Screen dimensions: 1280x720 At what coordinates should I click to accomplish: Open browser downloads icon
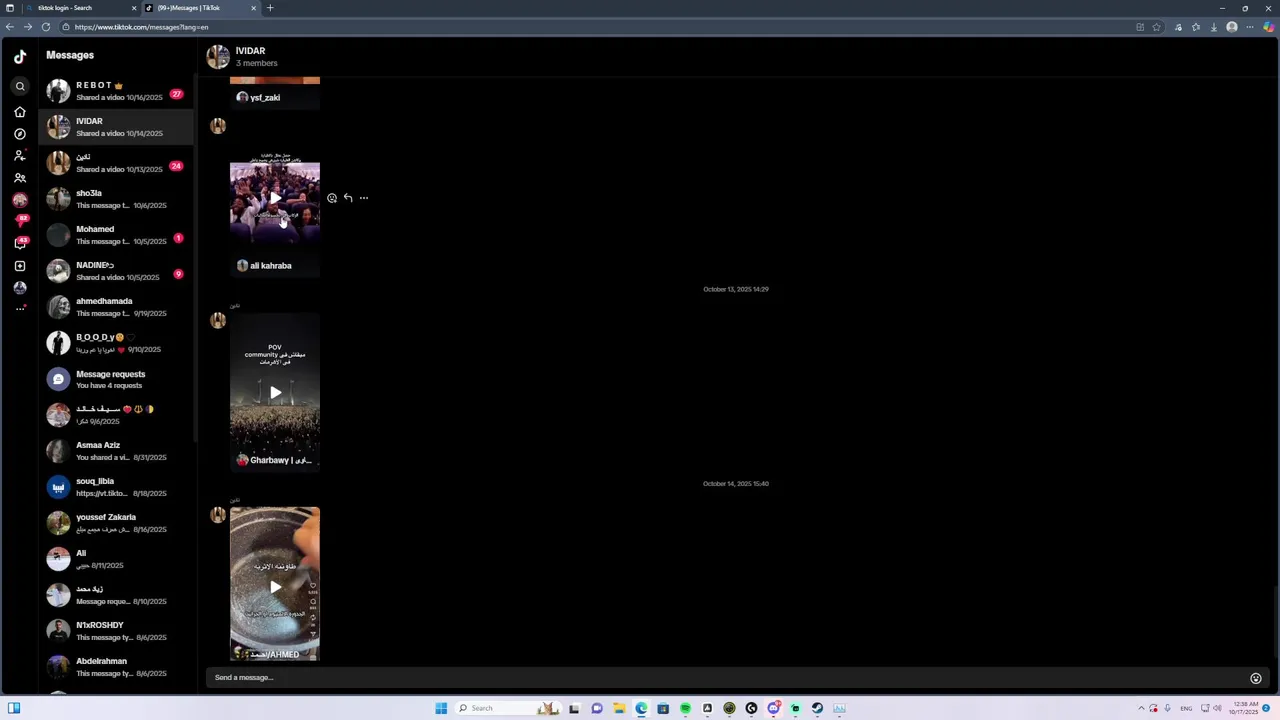coord(1214,27)
